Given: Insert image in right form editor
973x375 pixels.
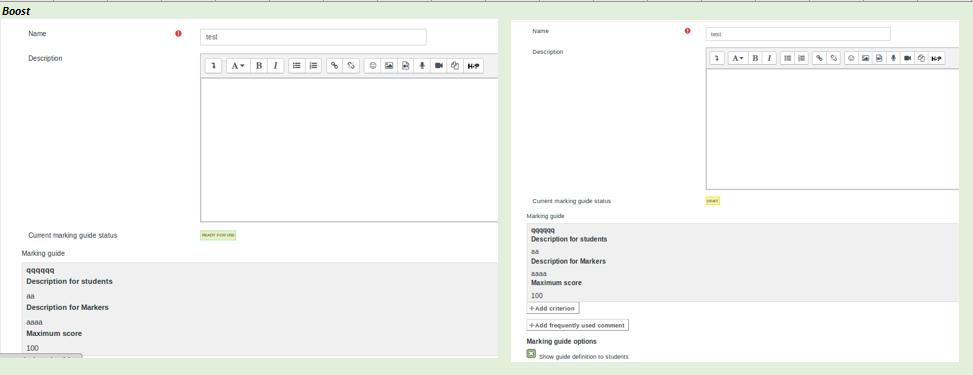Looking at the screenshot, I should point(866,58).
